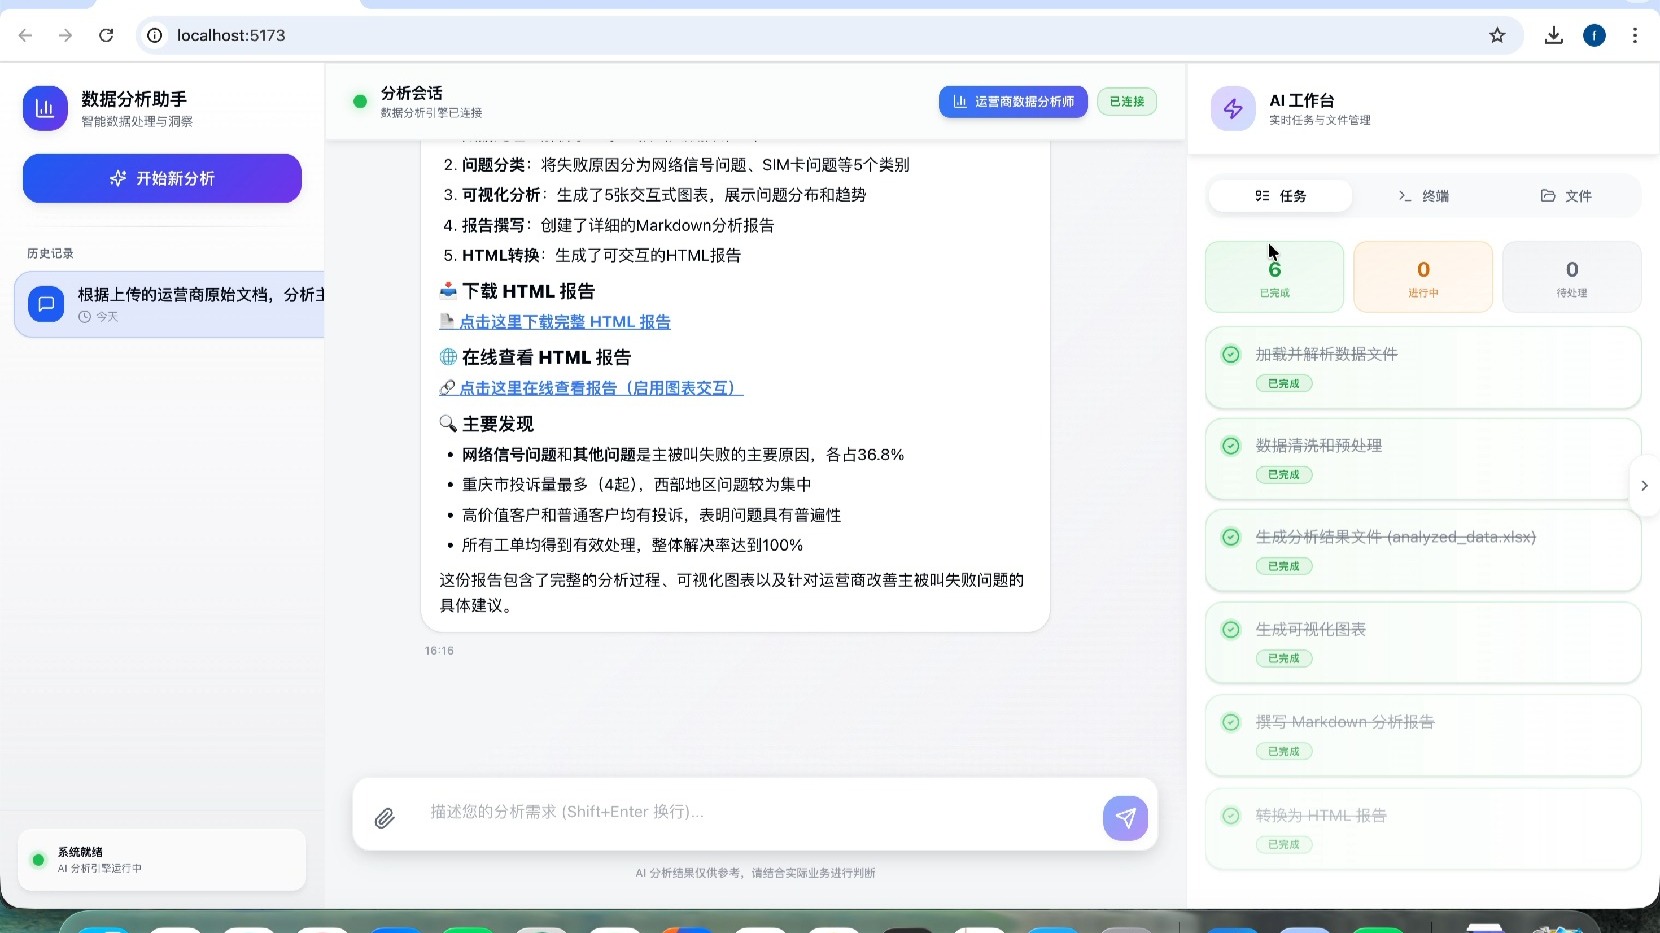Viewport: 1660px width, 933px height.
Task: Click the 已连接 connection badge
Action: [1127, 101]
